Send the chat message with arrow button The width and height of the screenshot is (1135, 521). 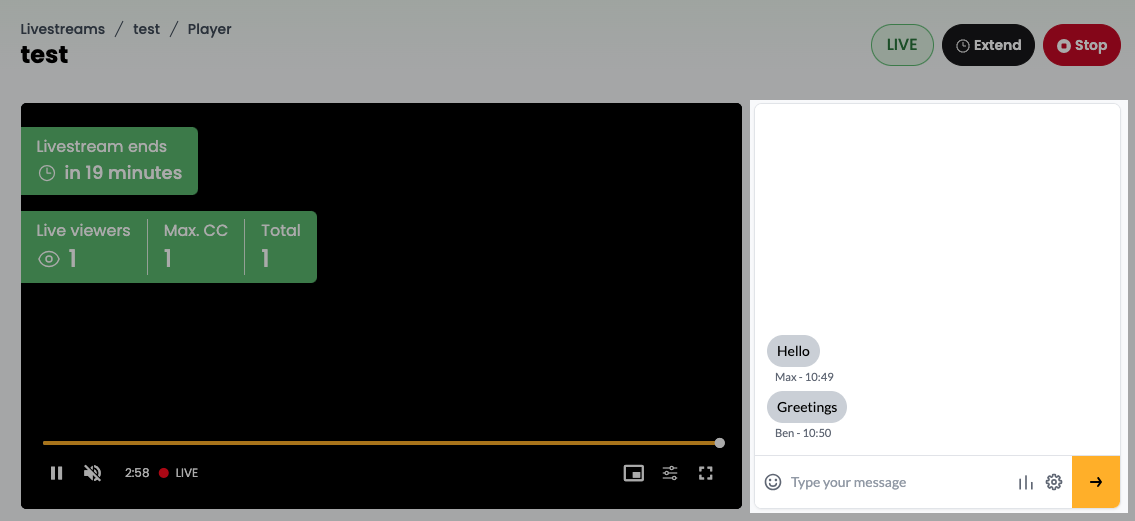click(1096, 482)
